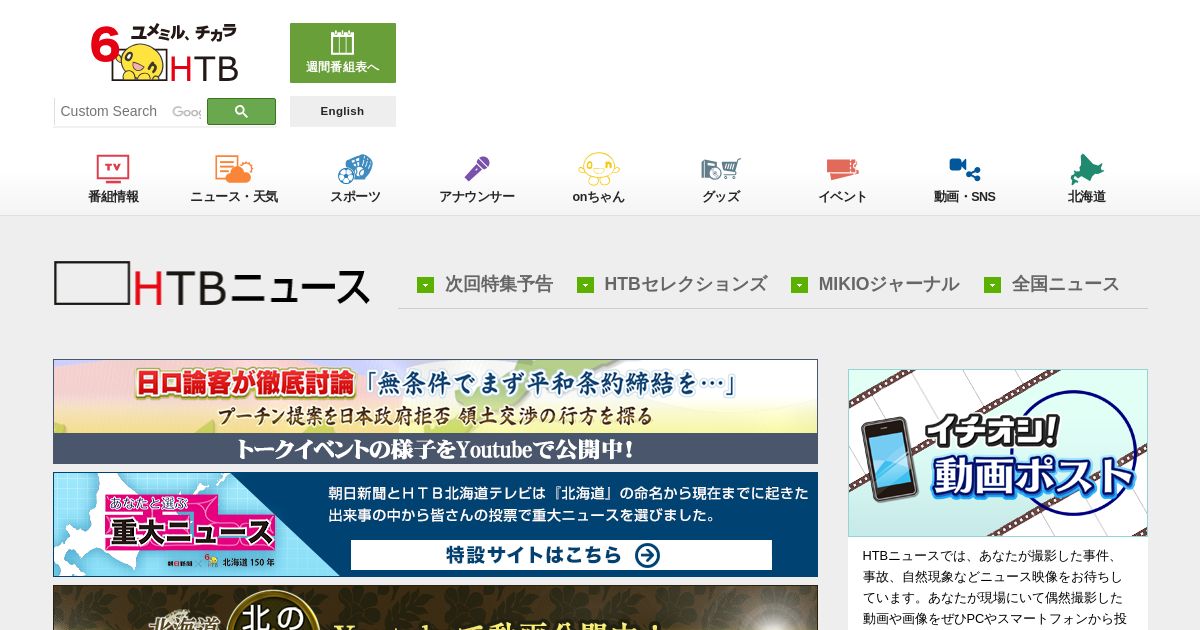Select グッズ menu label
The width and height of the screenshot is (1200, 630).
click(x=721, y=197)
